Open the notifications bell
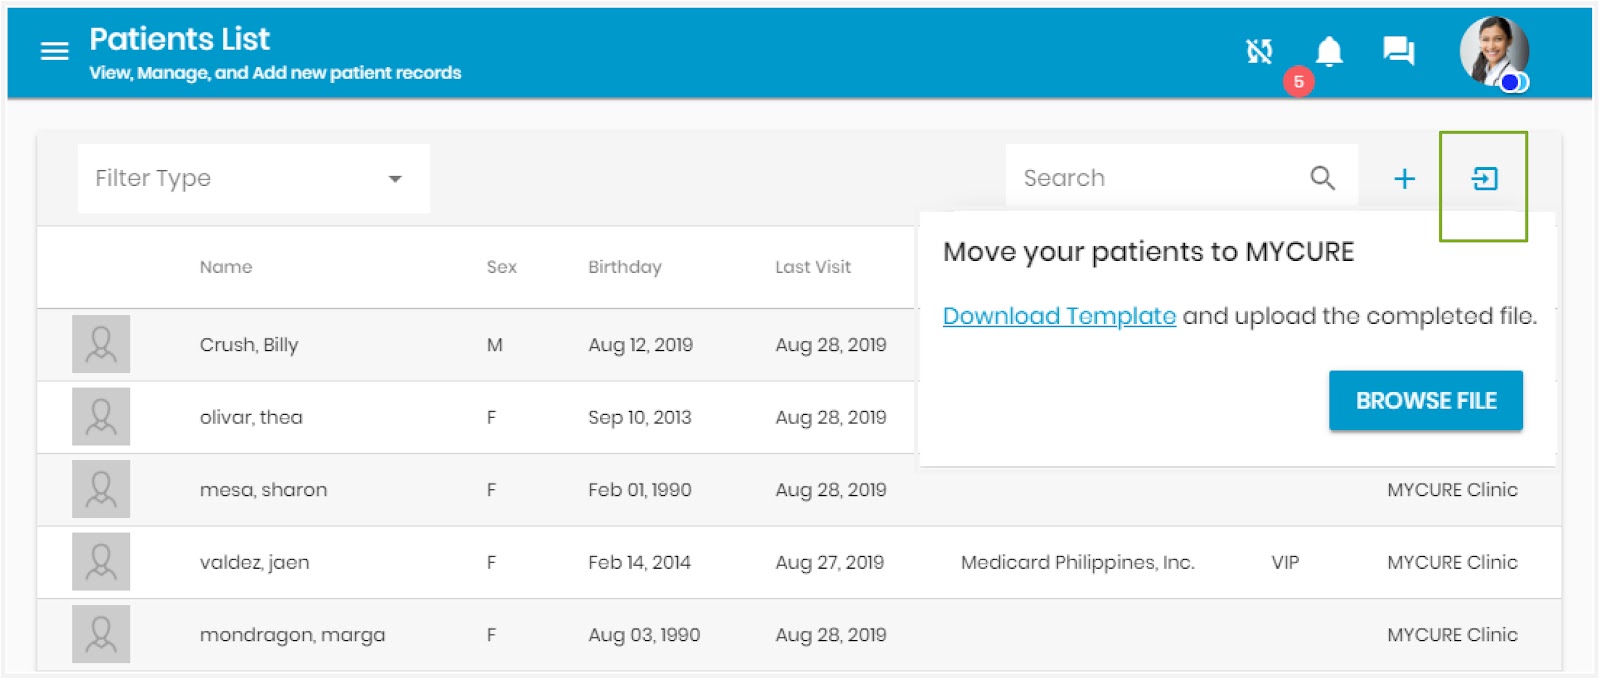The width and height of the screenshot is (1600, 678). pyautogui.click(x=1328, y=51)
